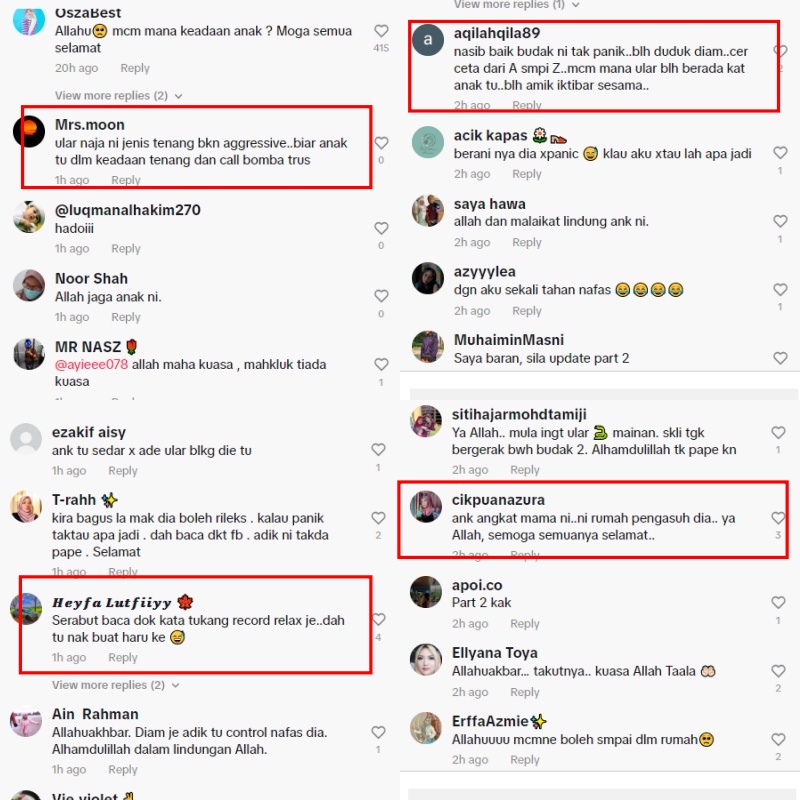
Task: Like OszaBest's comment with 415 likes
Action: tap(381, 31)
